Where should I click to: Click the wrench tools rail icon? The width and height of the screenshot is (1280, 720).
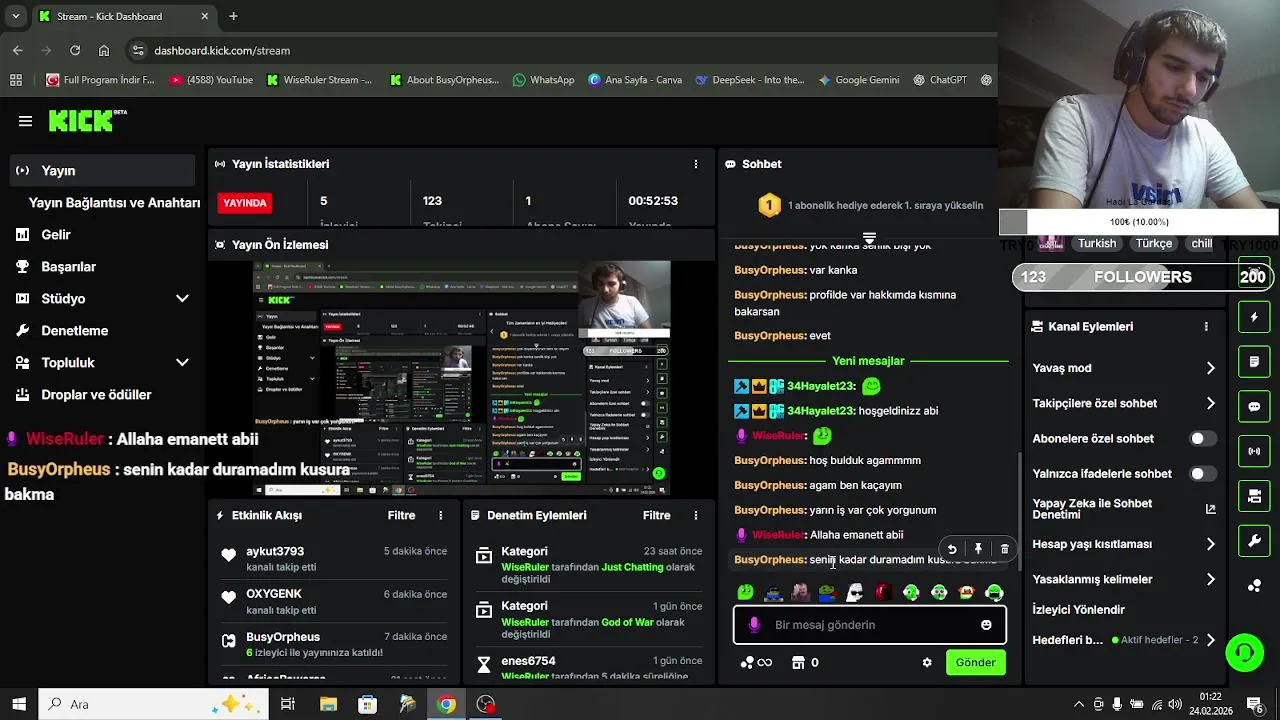click(x=1254, y=542)
